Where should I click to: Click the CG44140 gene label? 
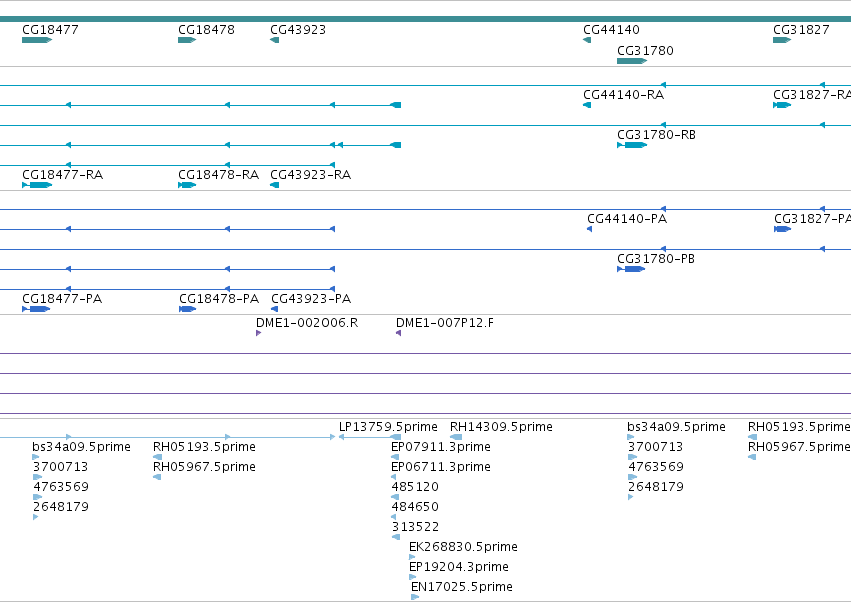(x=611, y=29)
